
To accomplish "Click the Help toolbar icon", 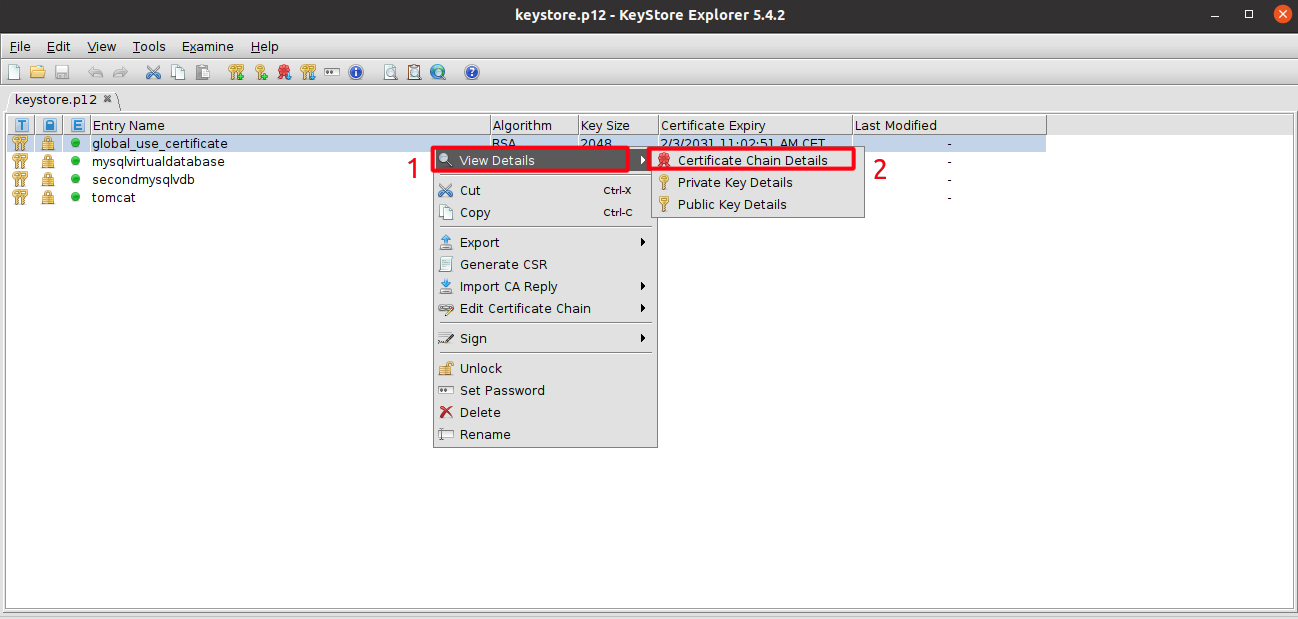I will tap(472, 72).
